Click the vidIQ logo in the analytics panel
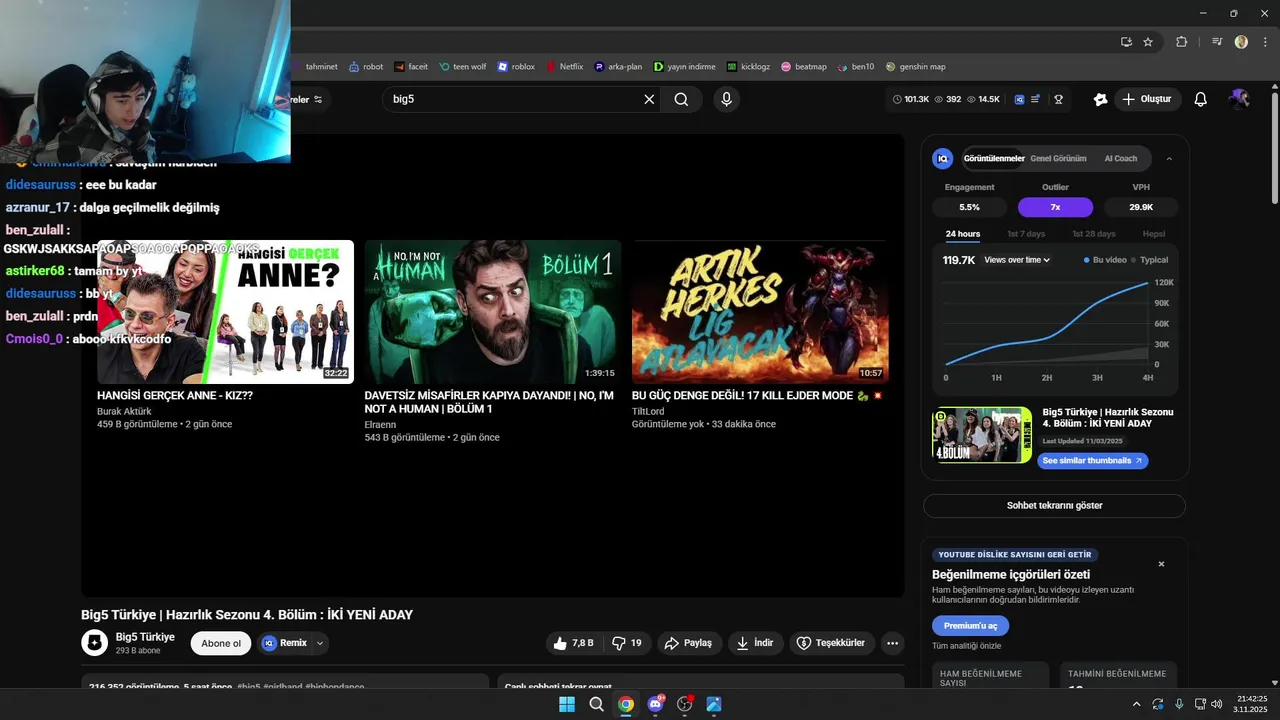 click(x=942, y=158)
